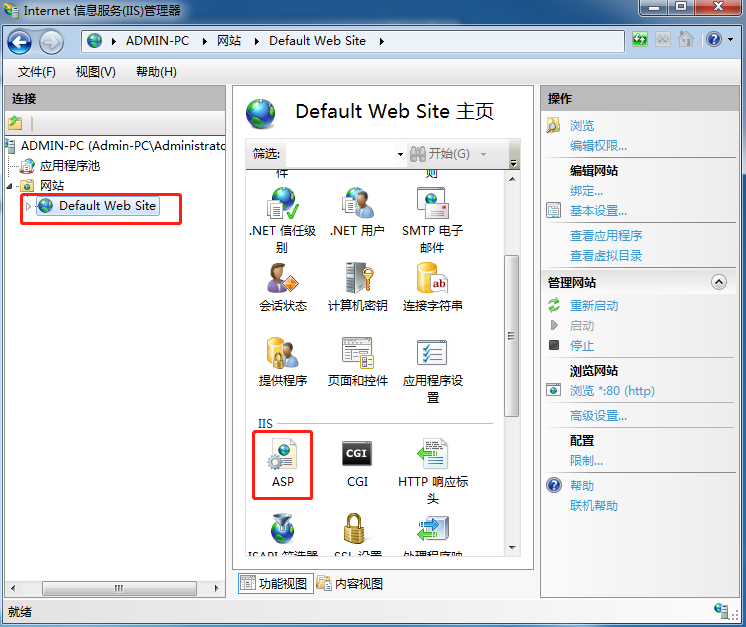
Task: Open the 会话状态 icon
Action: 282,287
